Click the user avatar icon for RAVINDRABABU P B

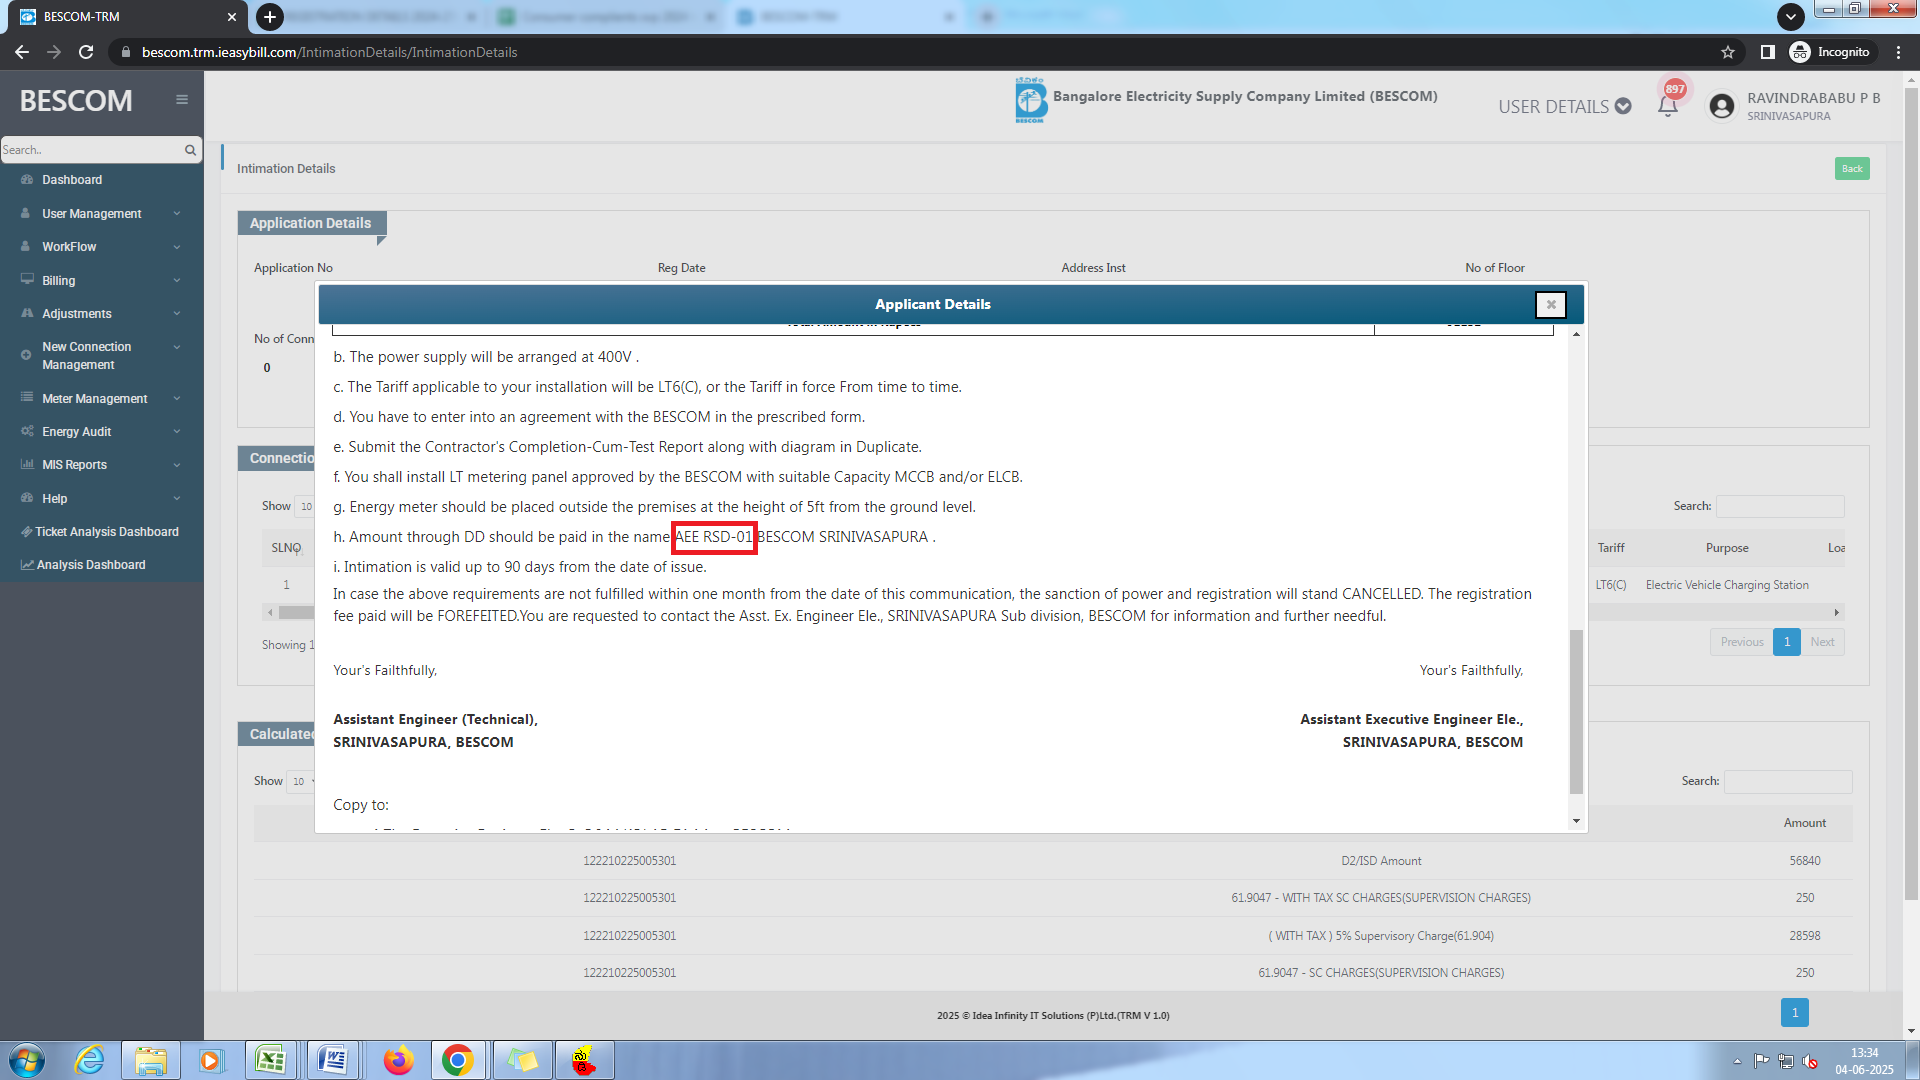pos(1722,106)
